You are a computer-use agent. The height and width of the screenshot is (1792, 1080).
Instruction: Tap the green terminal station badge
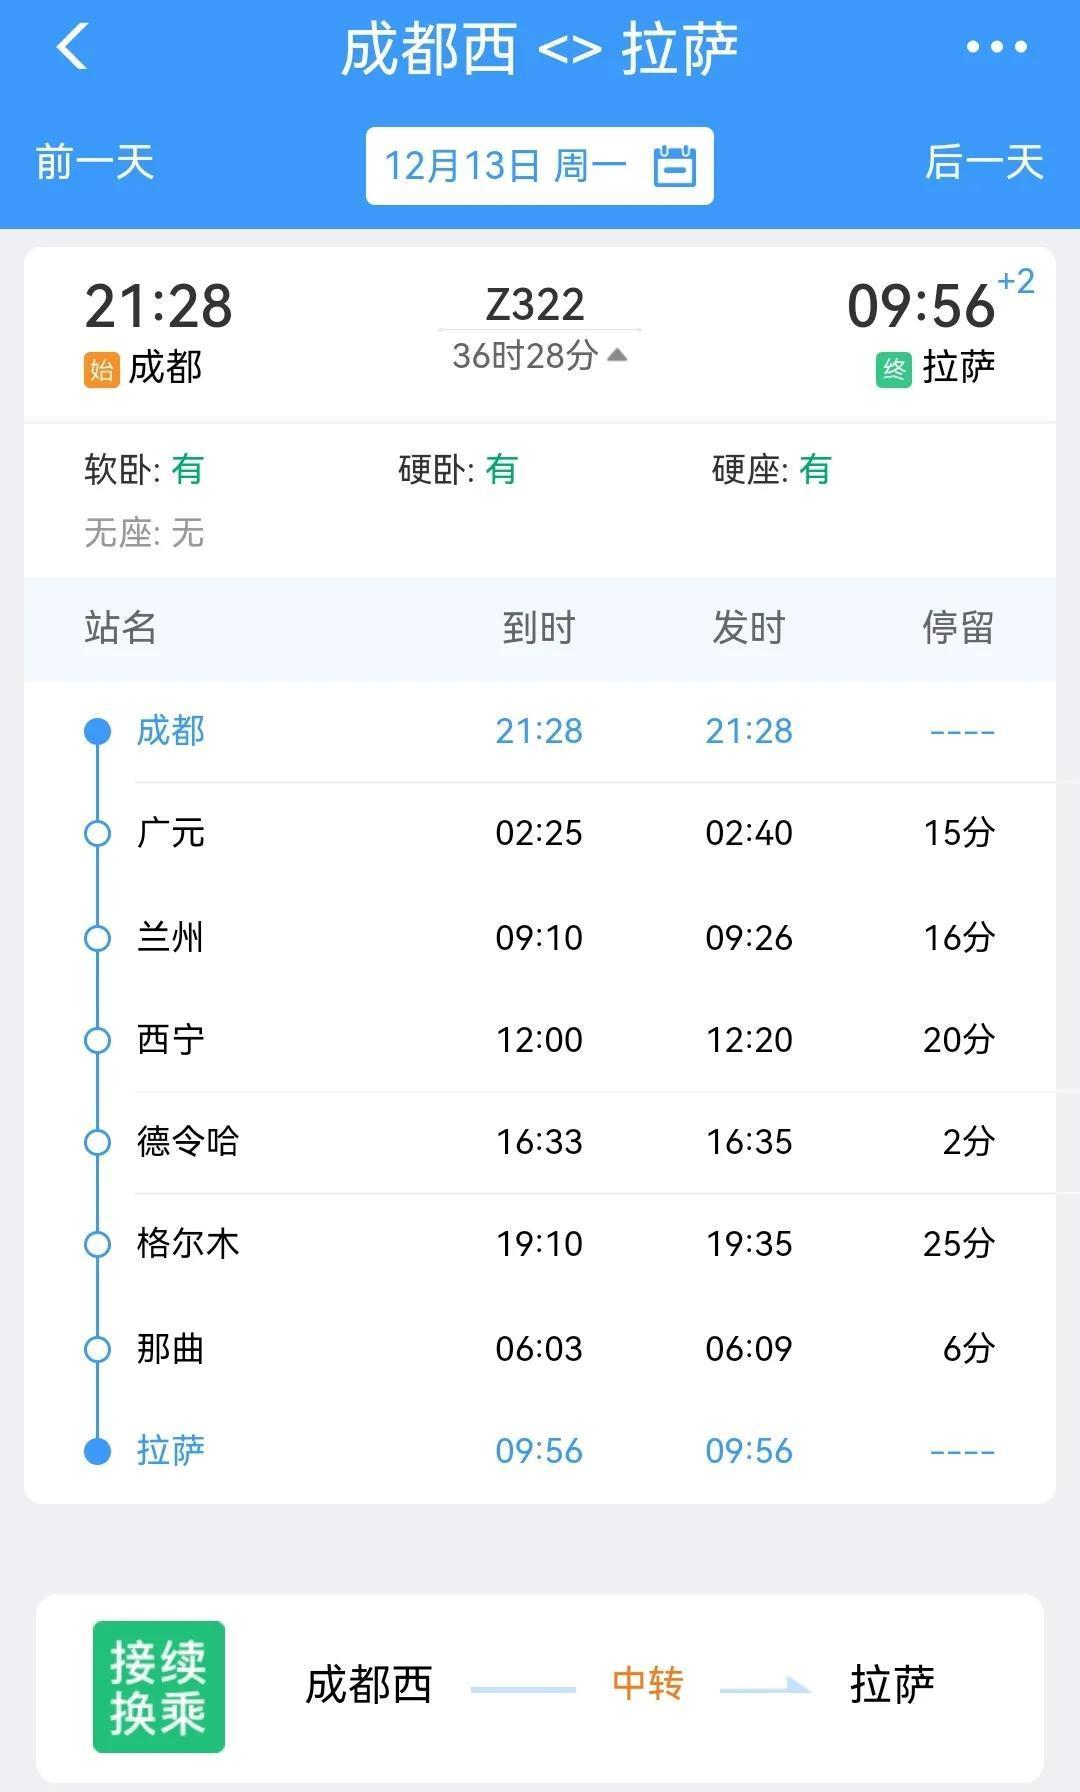(x=893, y=370)
